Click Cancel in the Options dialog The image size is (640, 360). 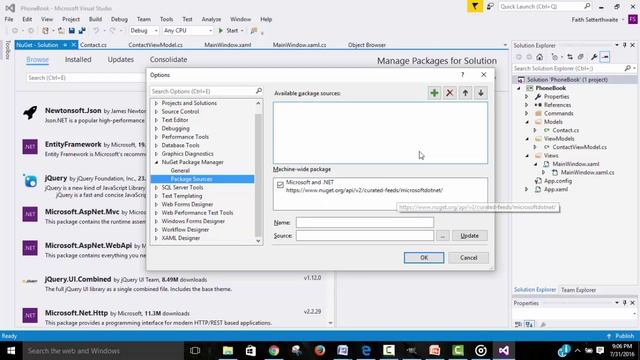point(468,258)
